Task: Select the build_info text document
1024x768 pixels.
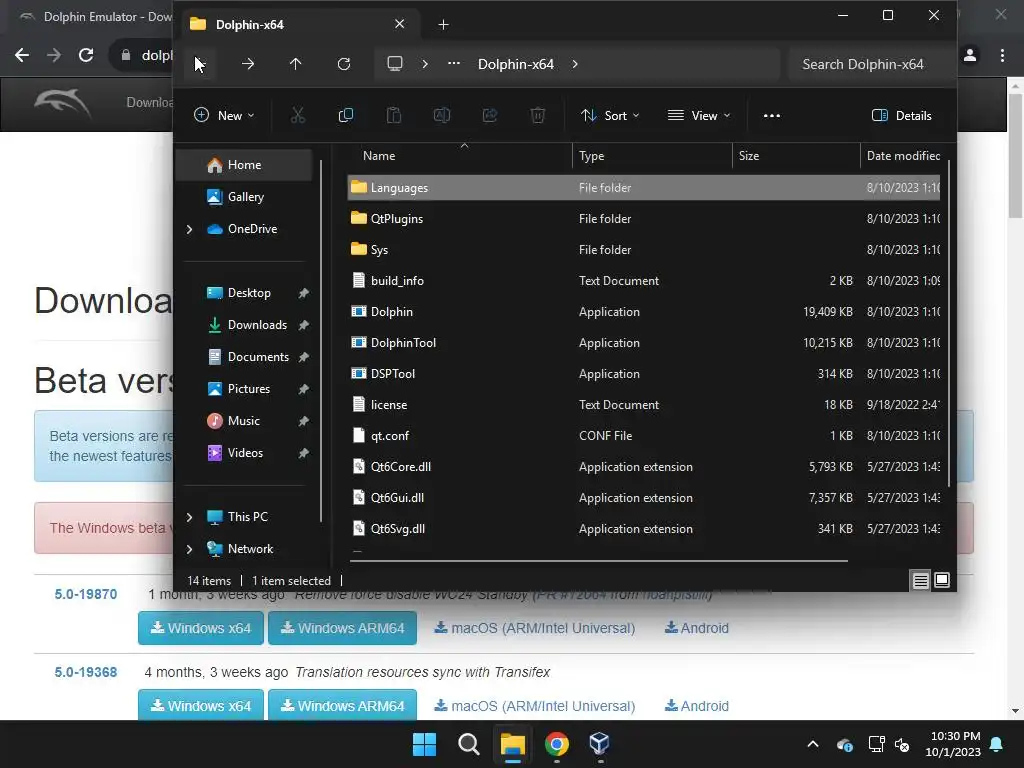Action: 643,281
